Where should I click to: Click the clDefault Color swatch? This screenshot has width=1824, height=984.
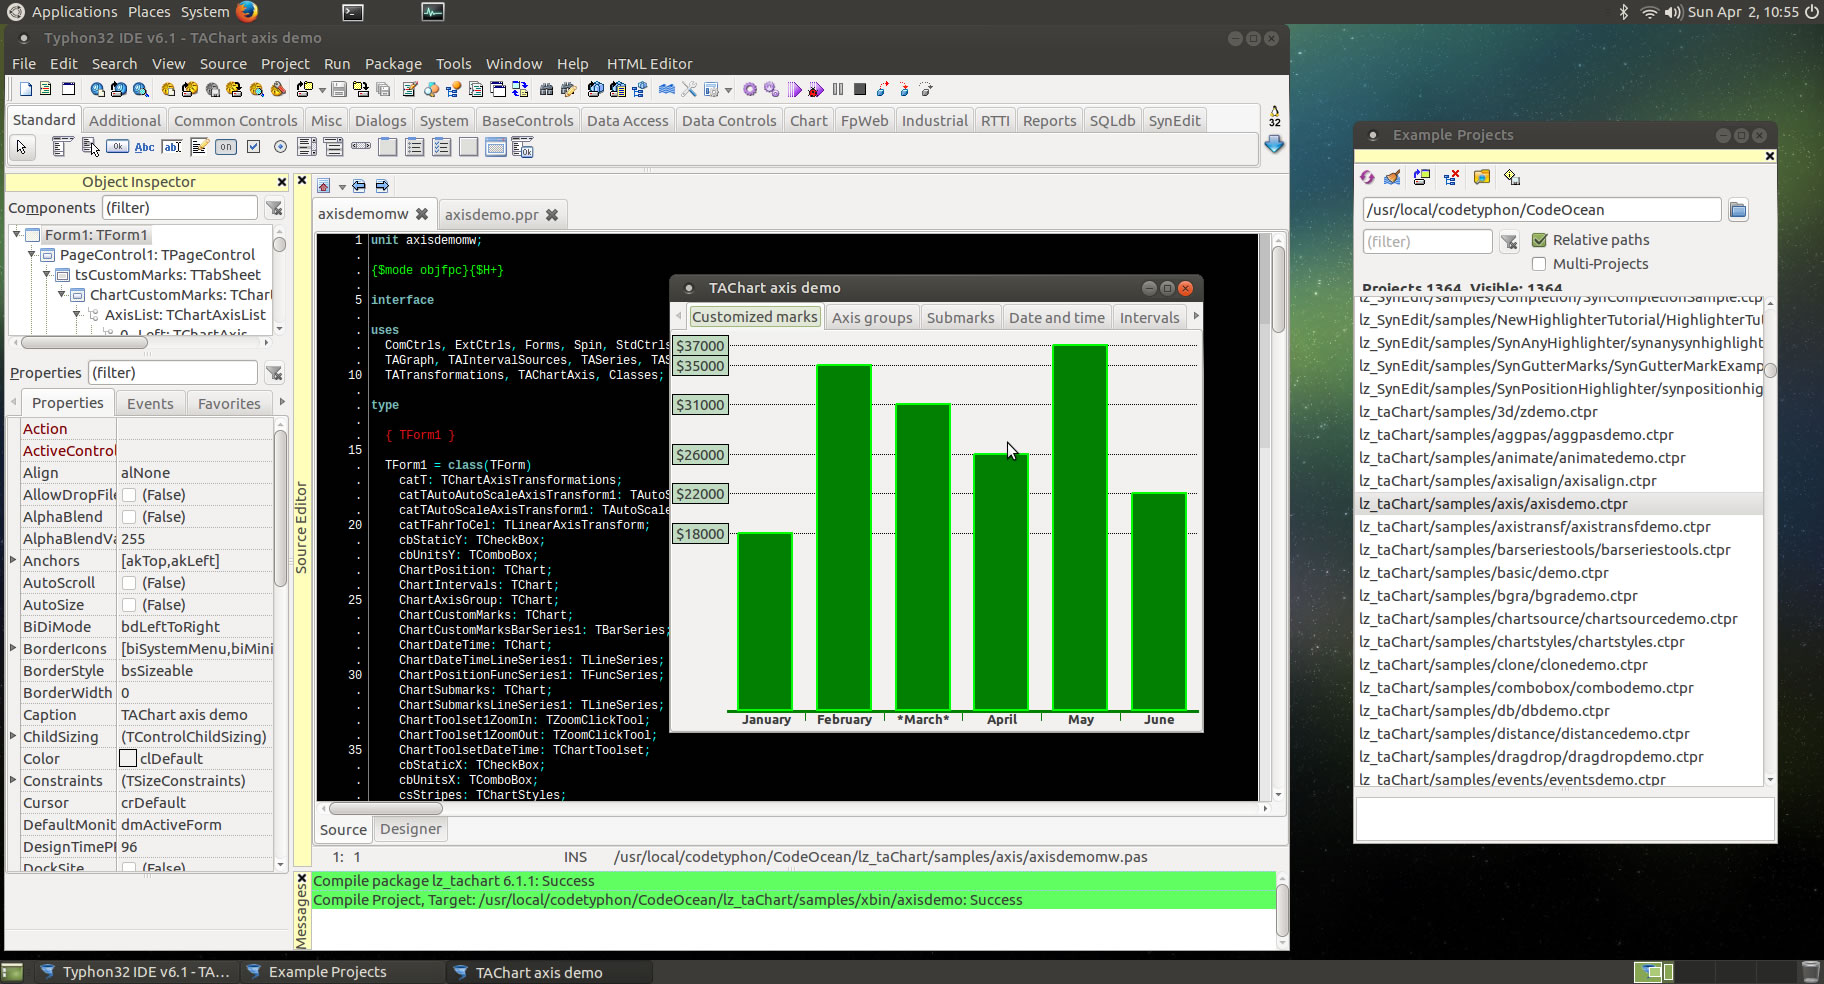pos(128,759)
